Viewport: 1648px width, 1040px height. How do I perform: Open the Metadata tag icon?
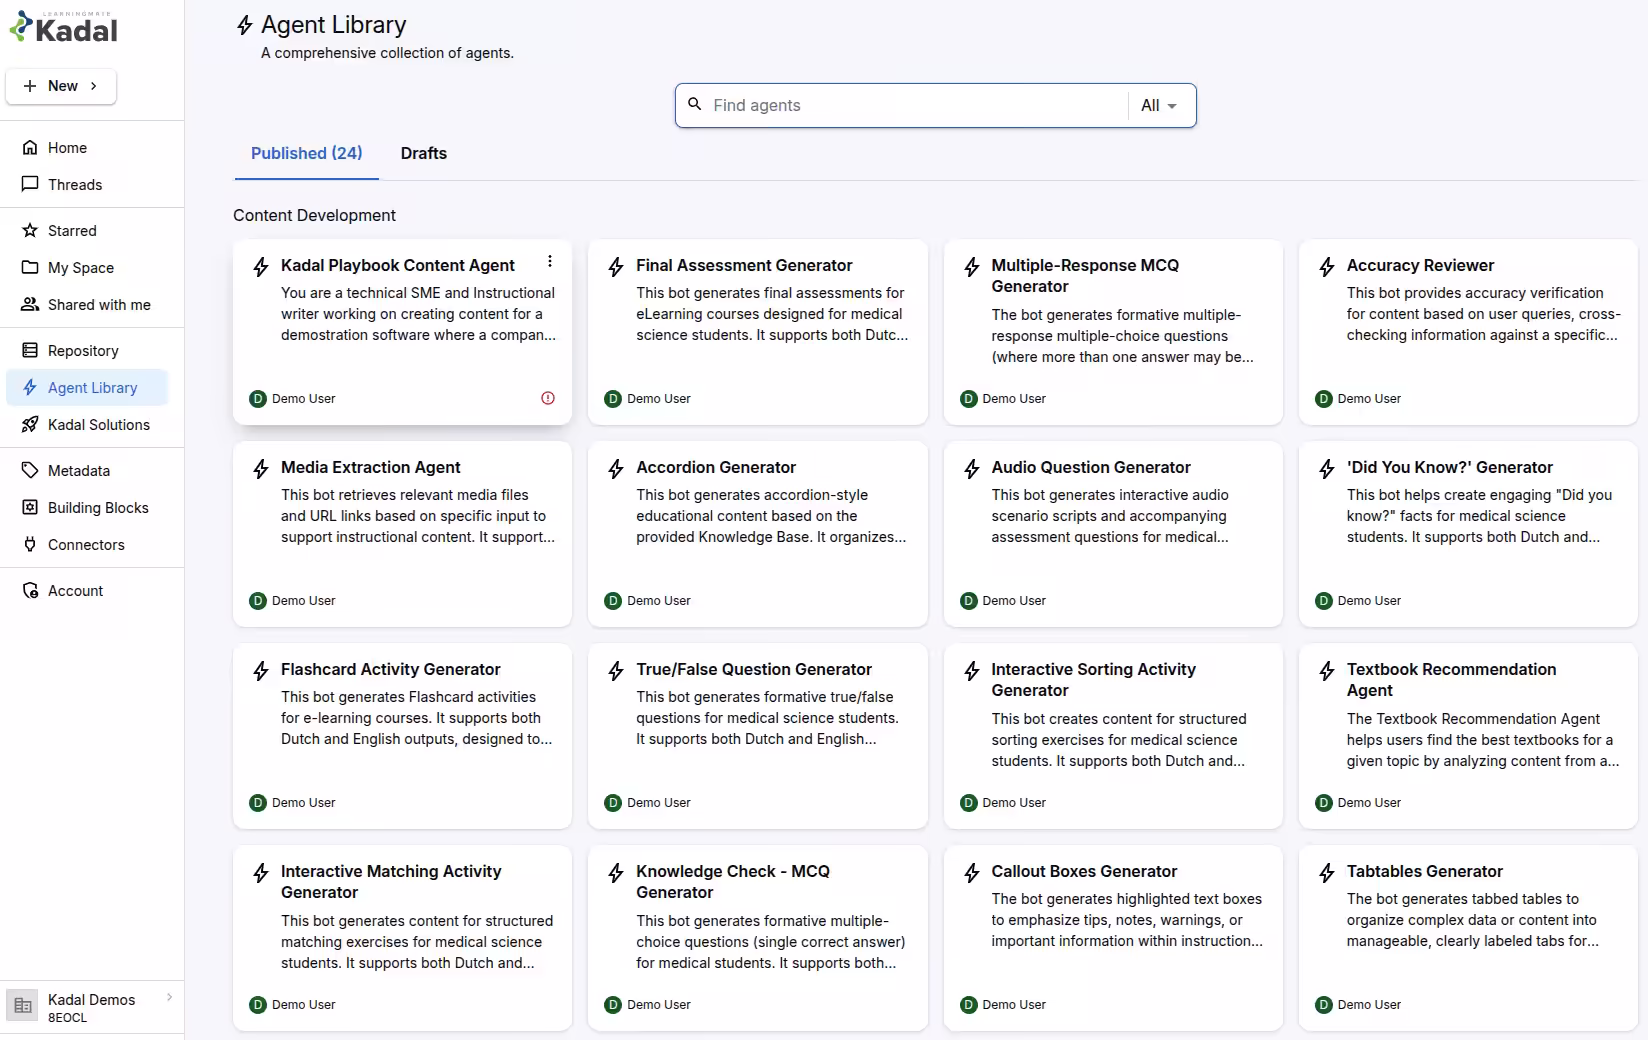30,471
